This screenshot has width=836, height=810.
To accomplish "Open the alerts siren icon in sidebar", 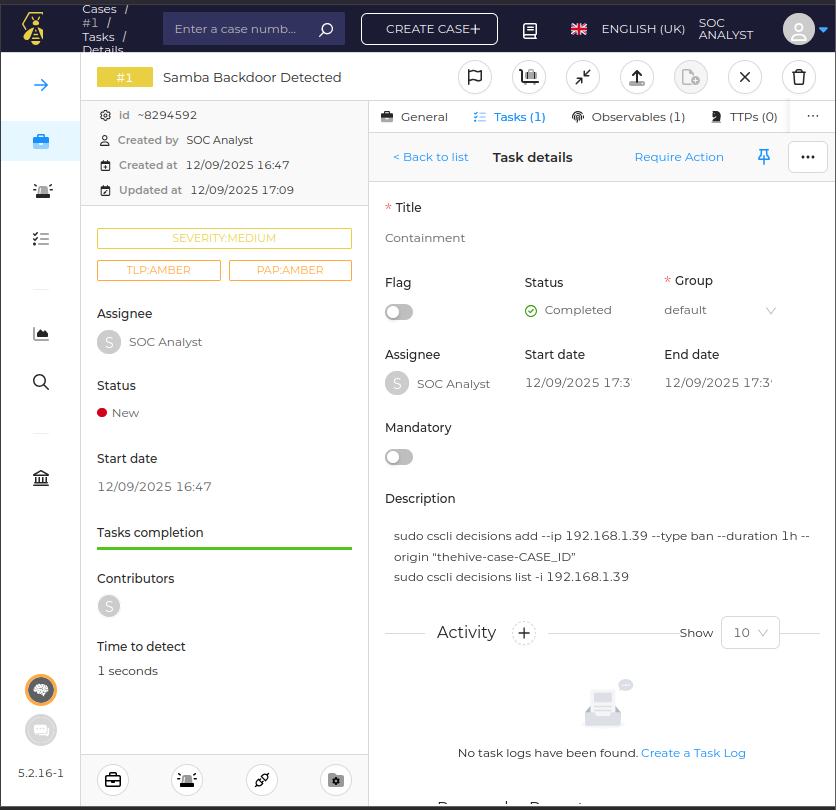I will tap(41, 190).
